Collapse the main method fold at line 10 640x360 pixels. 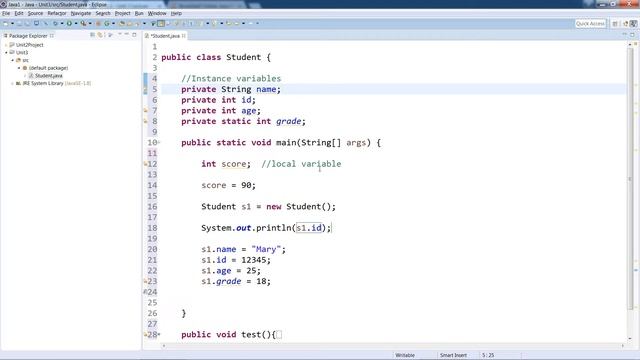159,142
